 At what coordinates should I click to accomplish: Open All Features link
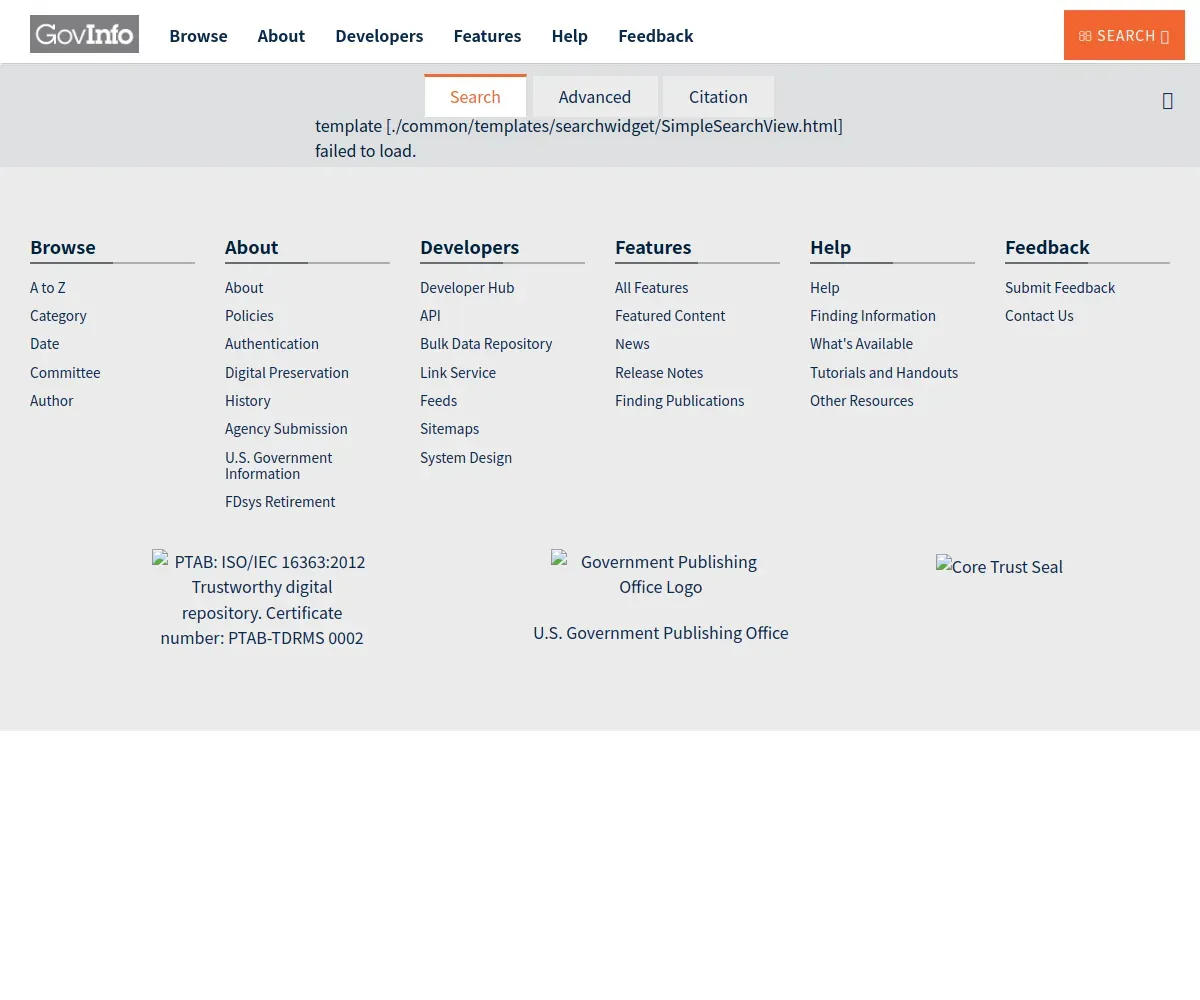point(651,288)
